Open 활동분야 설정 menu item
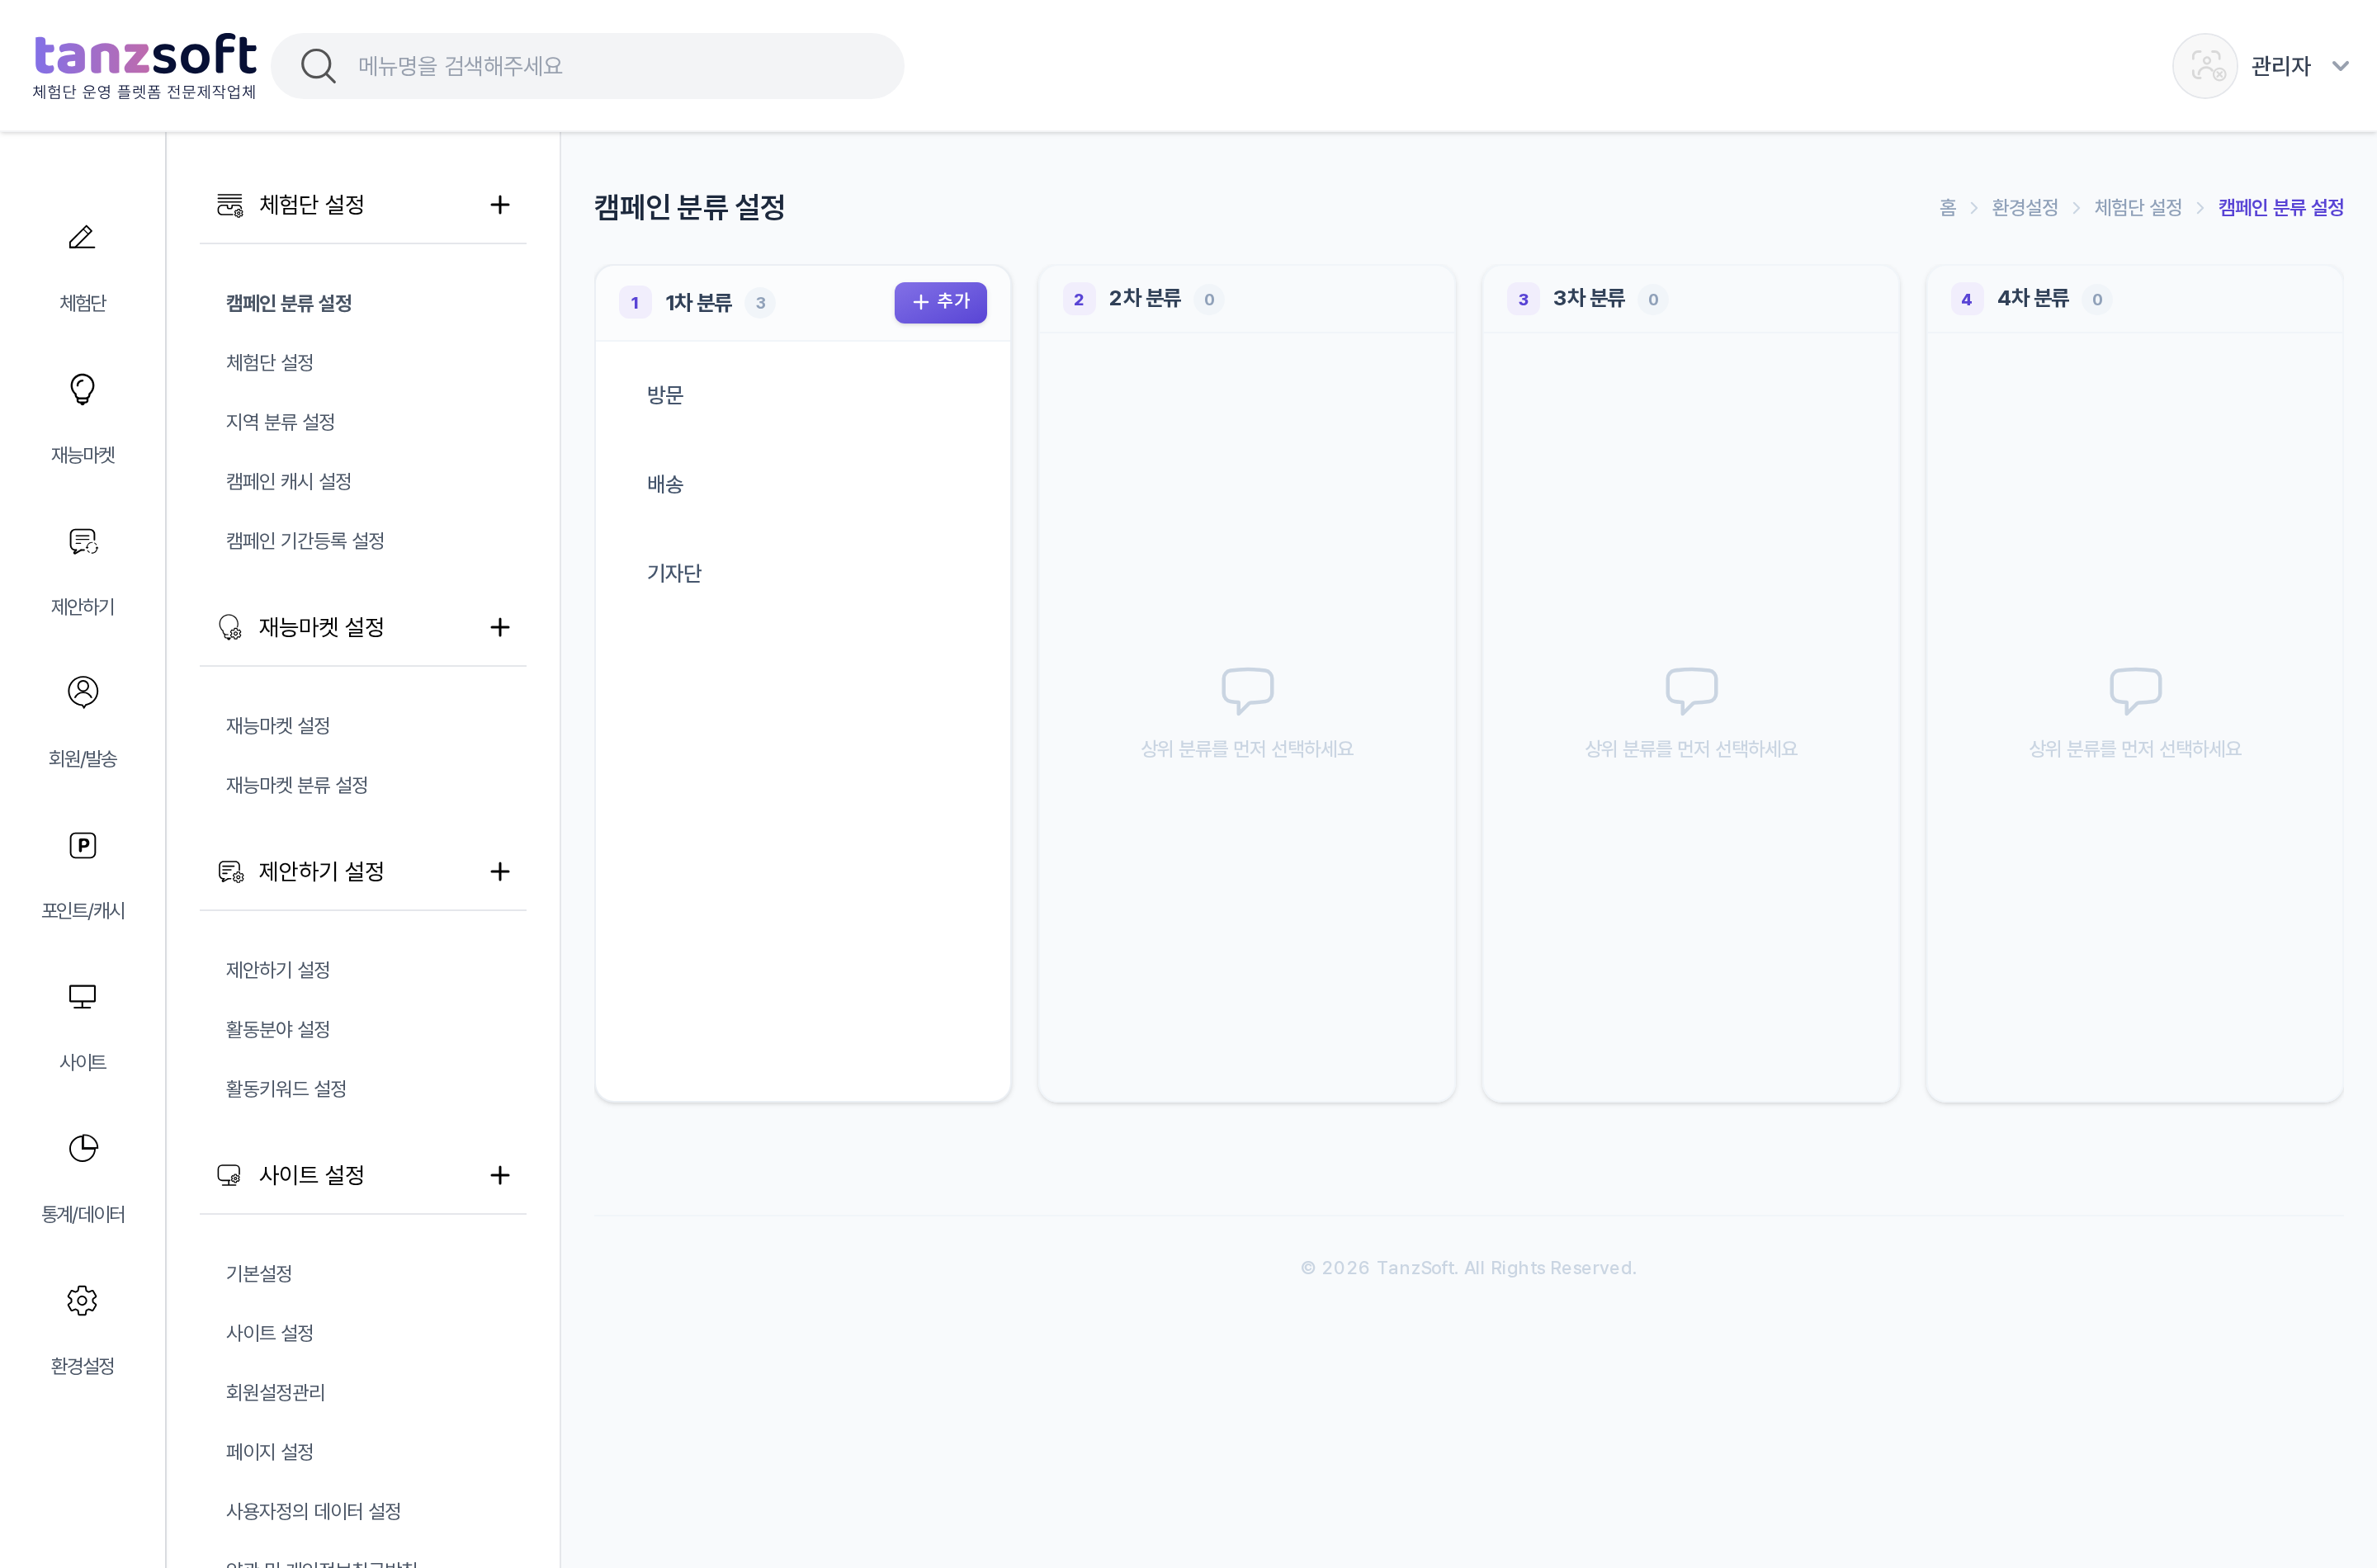2377x1568 pixels. click(278, 1029)
